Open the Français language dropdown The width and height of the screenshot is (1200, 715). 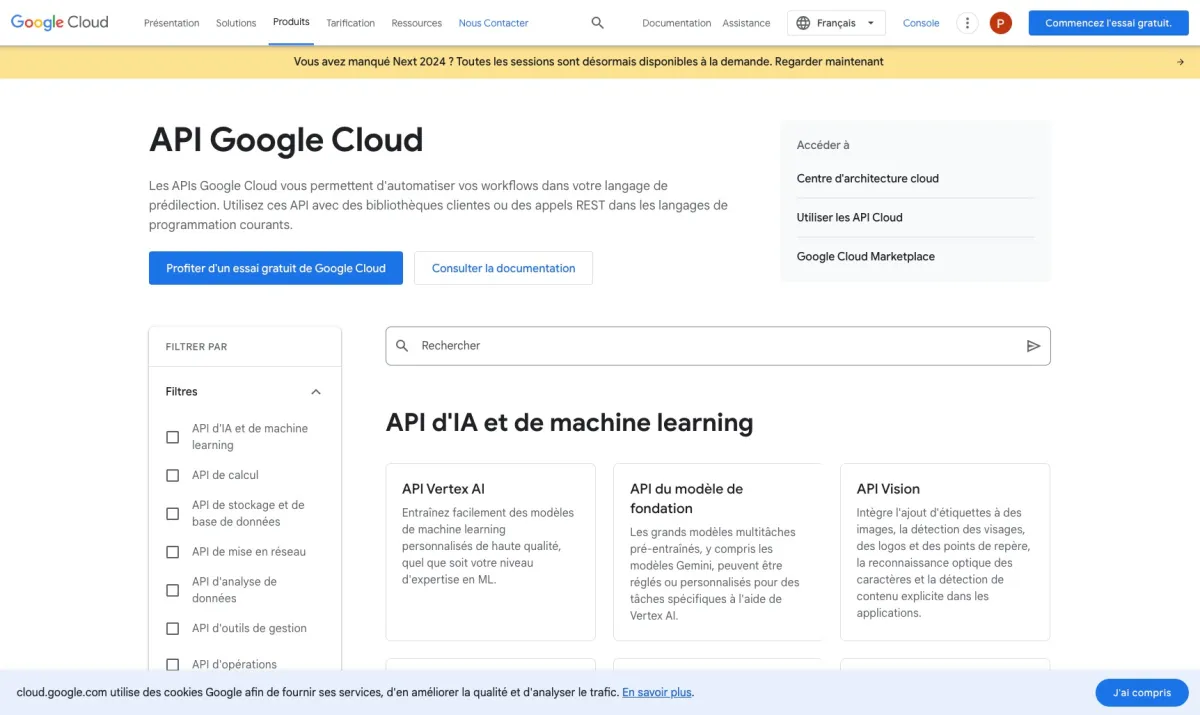click(836, 23)
